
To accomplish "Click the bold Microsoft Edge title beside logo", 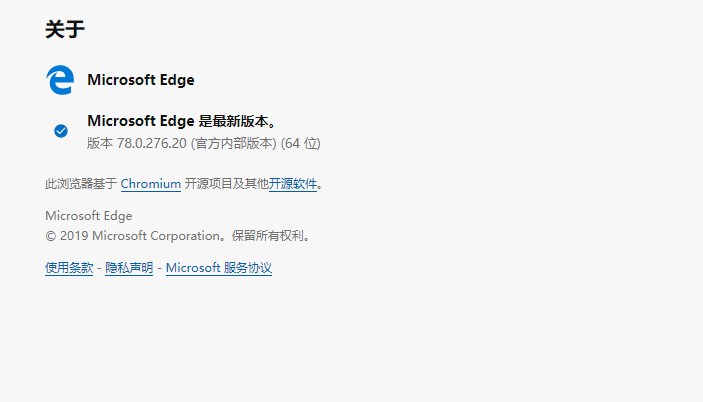I will [141, 80].
